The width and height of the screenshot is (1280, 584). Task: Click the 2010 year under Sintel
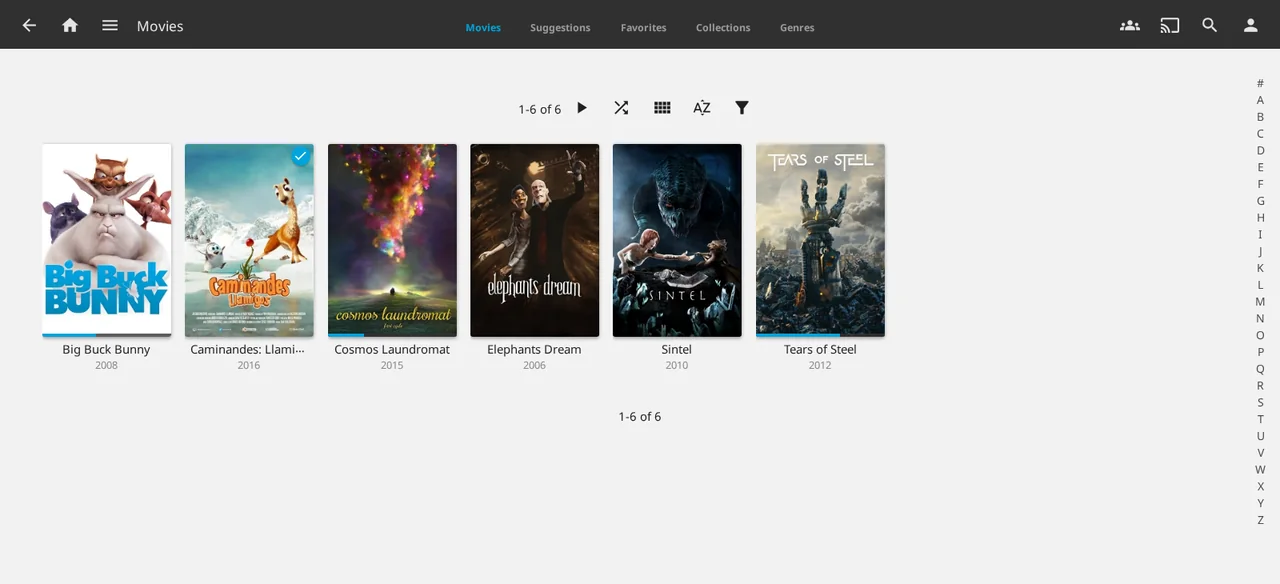pyautogui.click(x=677, y=366)
